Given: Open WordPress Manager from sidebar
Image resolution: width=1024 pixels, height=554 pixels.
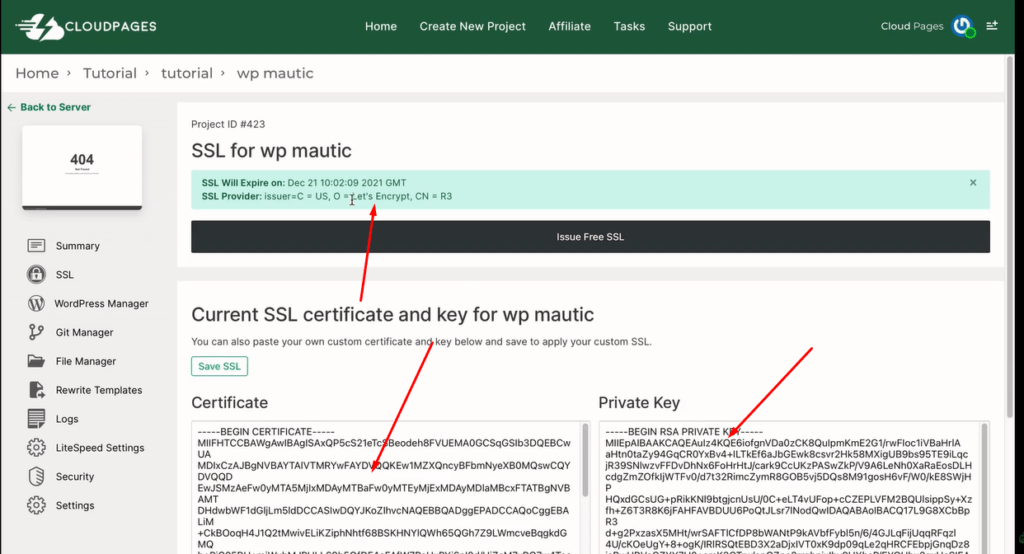Looking at the screenshot, I should [x=101, y=303].
